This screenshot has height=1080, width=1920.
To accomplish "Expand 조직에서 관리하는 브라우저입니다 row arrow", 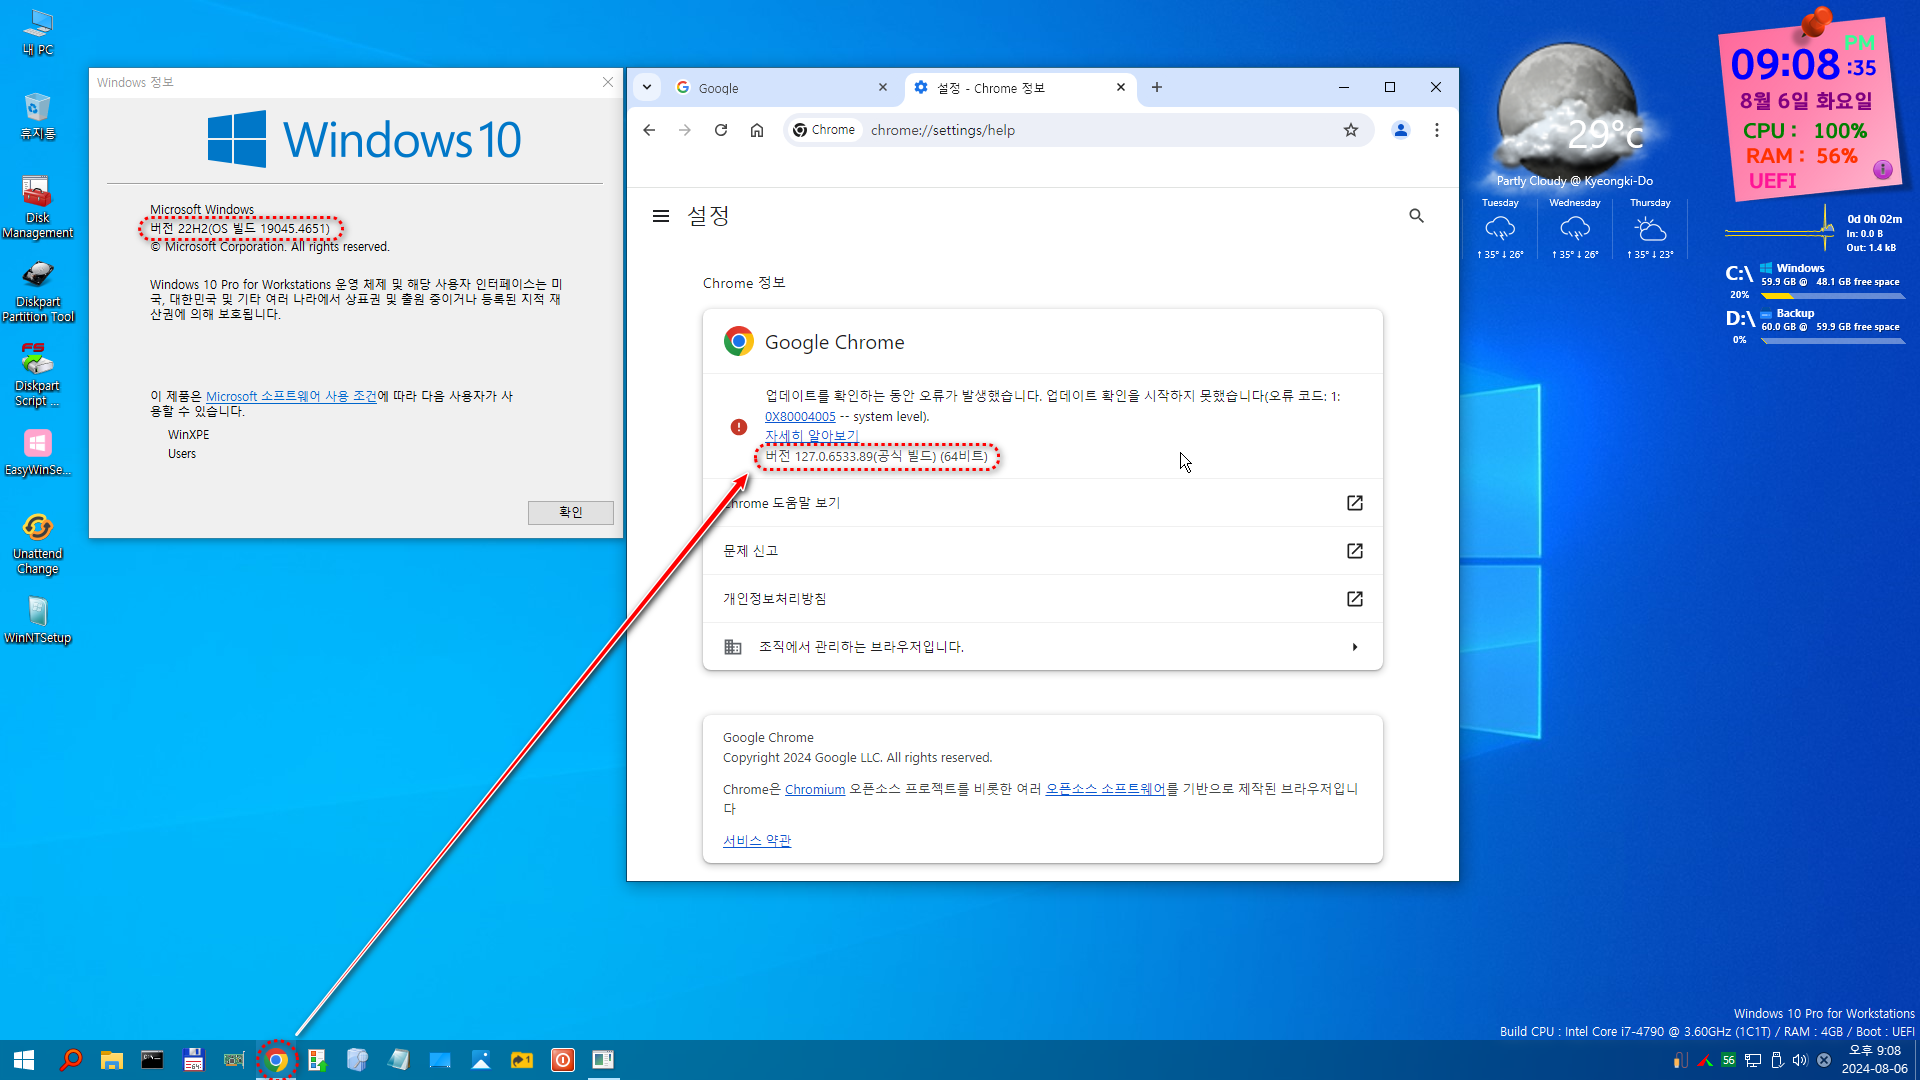I will [1355, 647].
